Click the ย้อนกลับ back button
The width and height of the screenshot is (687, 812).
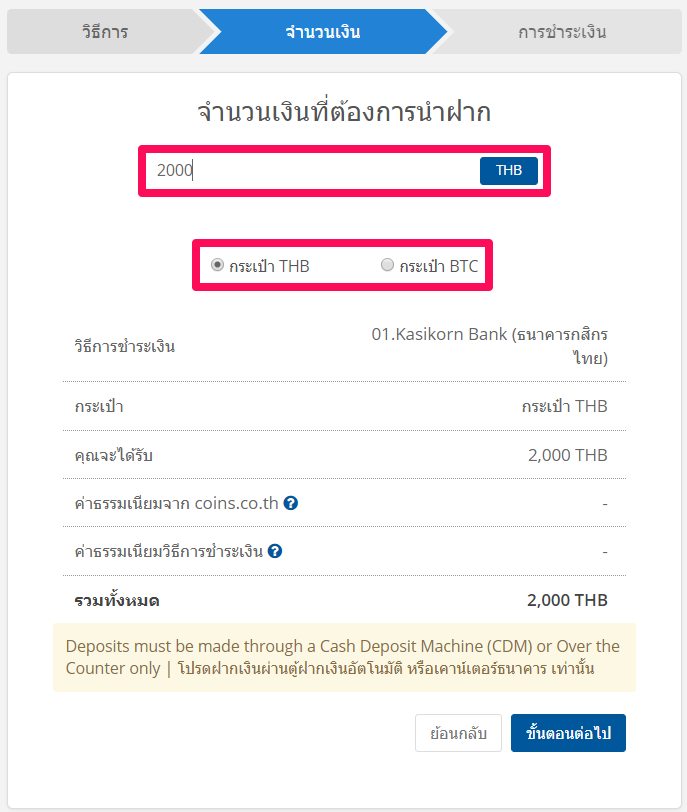coord(458,733)
